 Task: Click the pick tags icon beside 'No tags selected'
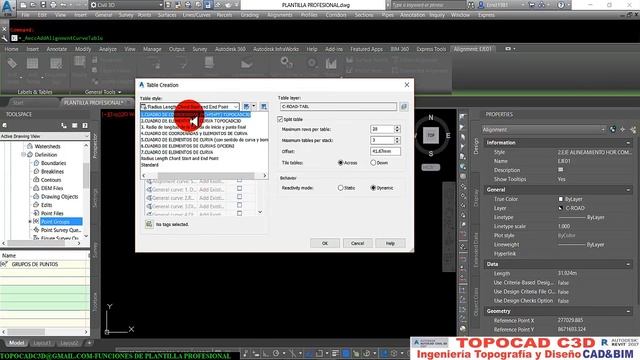click(x=149, y=224)
